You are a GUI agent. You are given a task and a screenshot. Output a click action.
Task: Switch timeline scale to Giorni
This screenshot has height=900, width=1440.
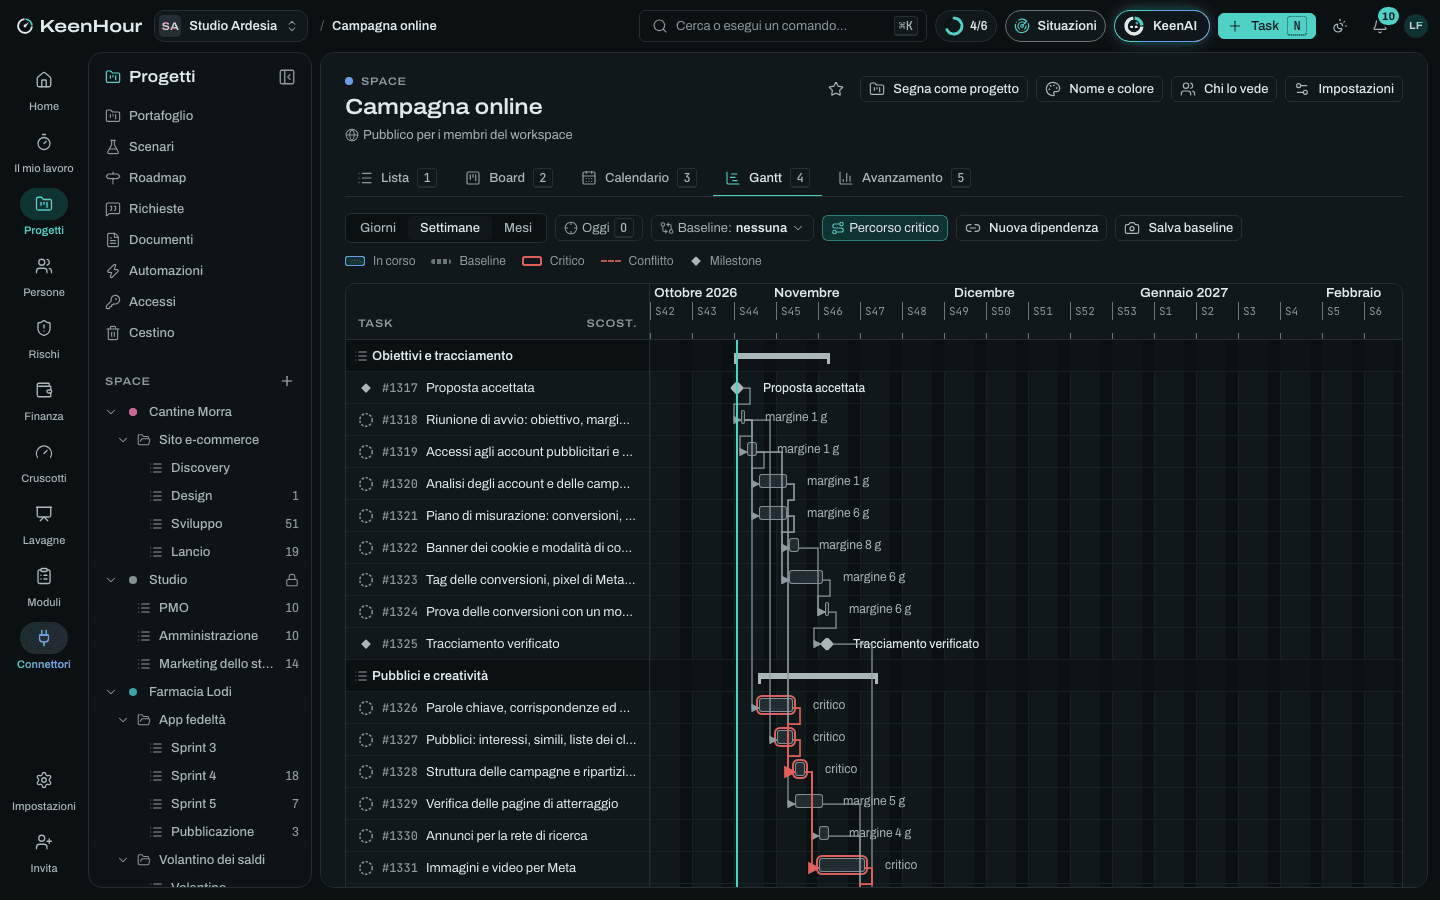(x=378, y=228)
